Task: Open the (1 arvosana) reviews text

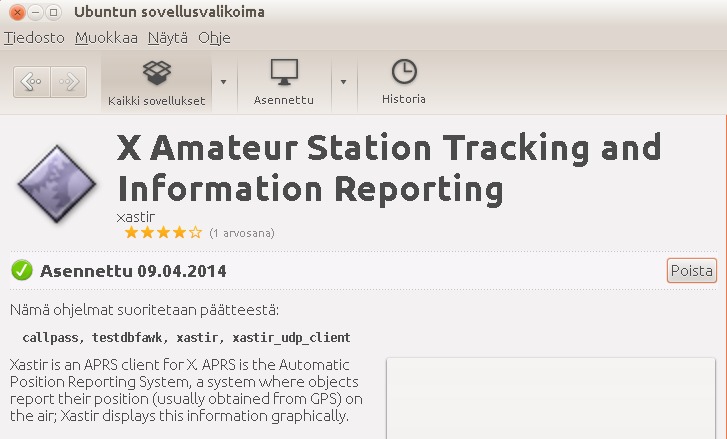Action: [x=242, y=233]
